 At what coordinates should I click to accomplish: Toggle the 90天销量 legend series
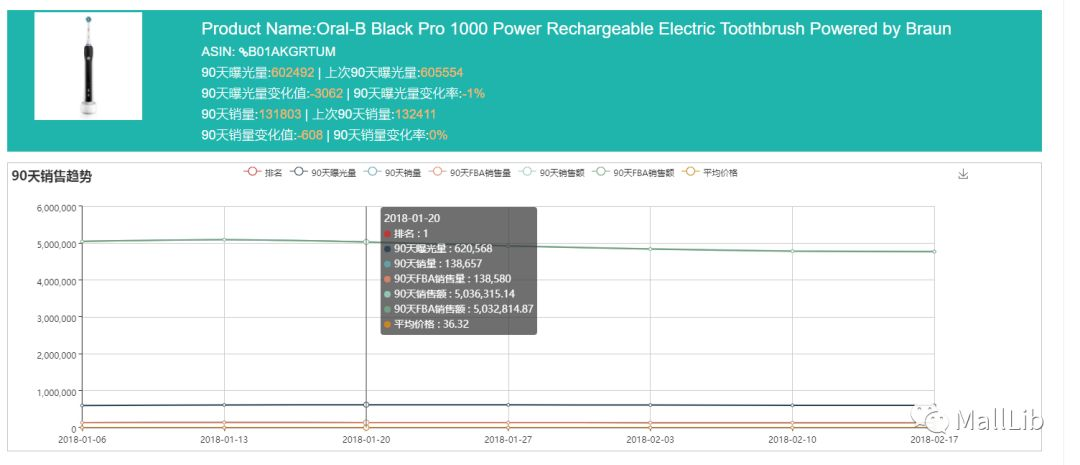[x=391, y=173]
